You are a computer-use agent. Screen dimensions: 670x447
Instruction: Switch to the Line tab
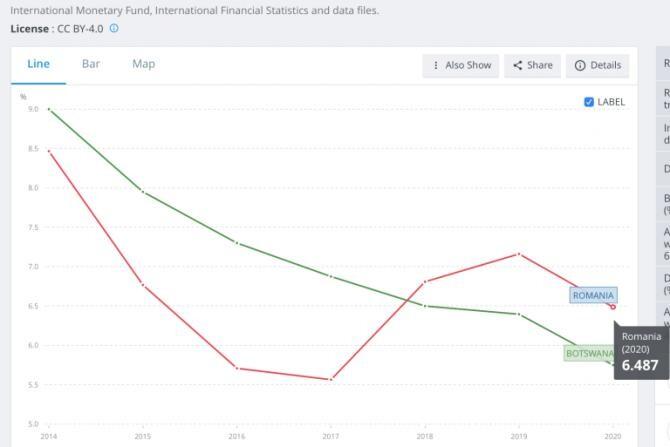38,64
